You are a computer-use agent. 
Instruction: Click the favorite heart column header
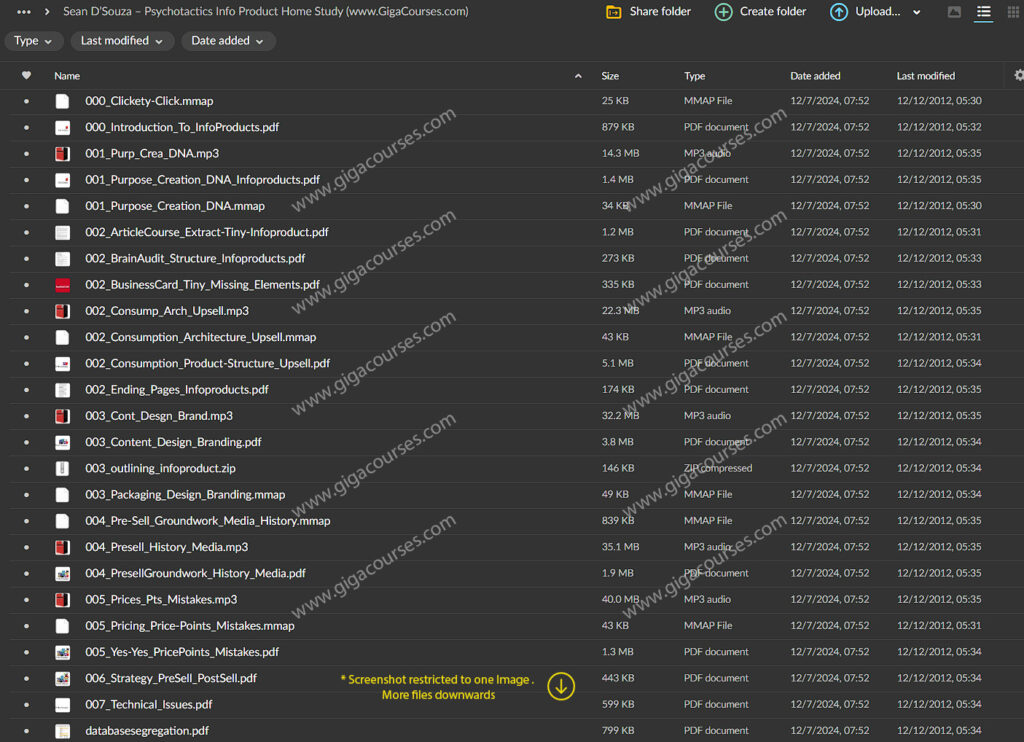click(26, 76)
